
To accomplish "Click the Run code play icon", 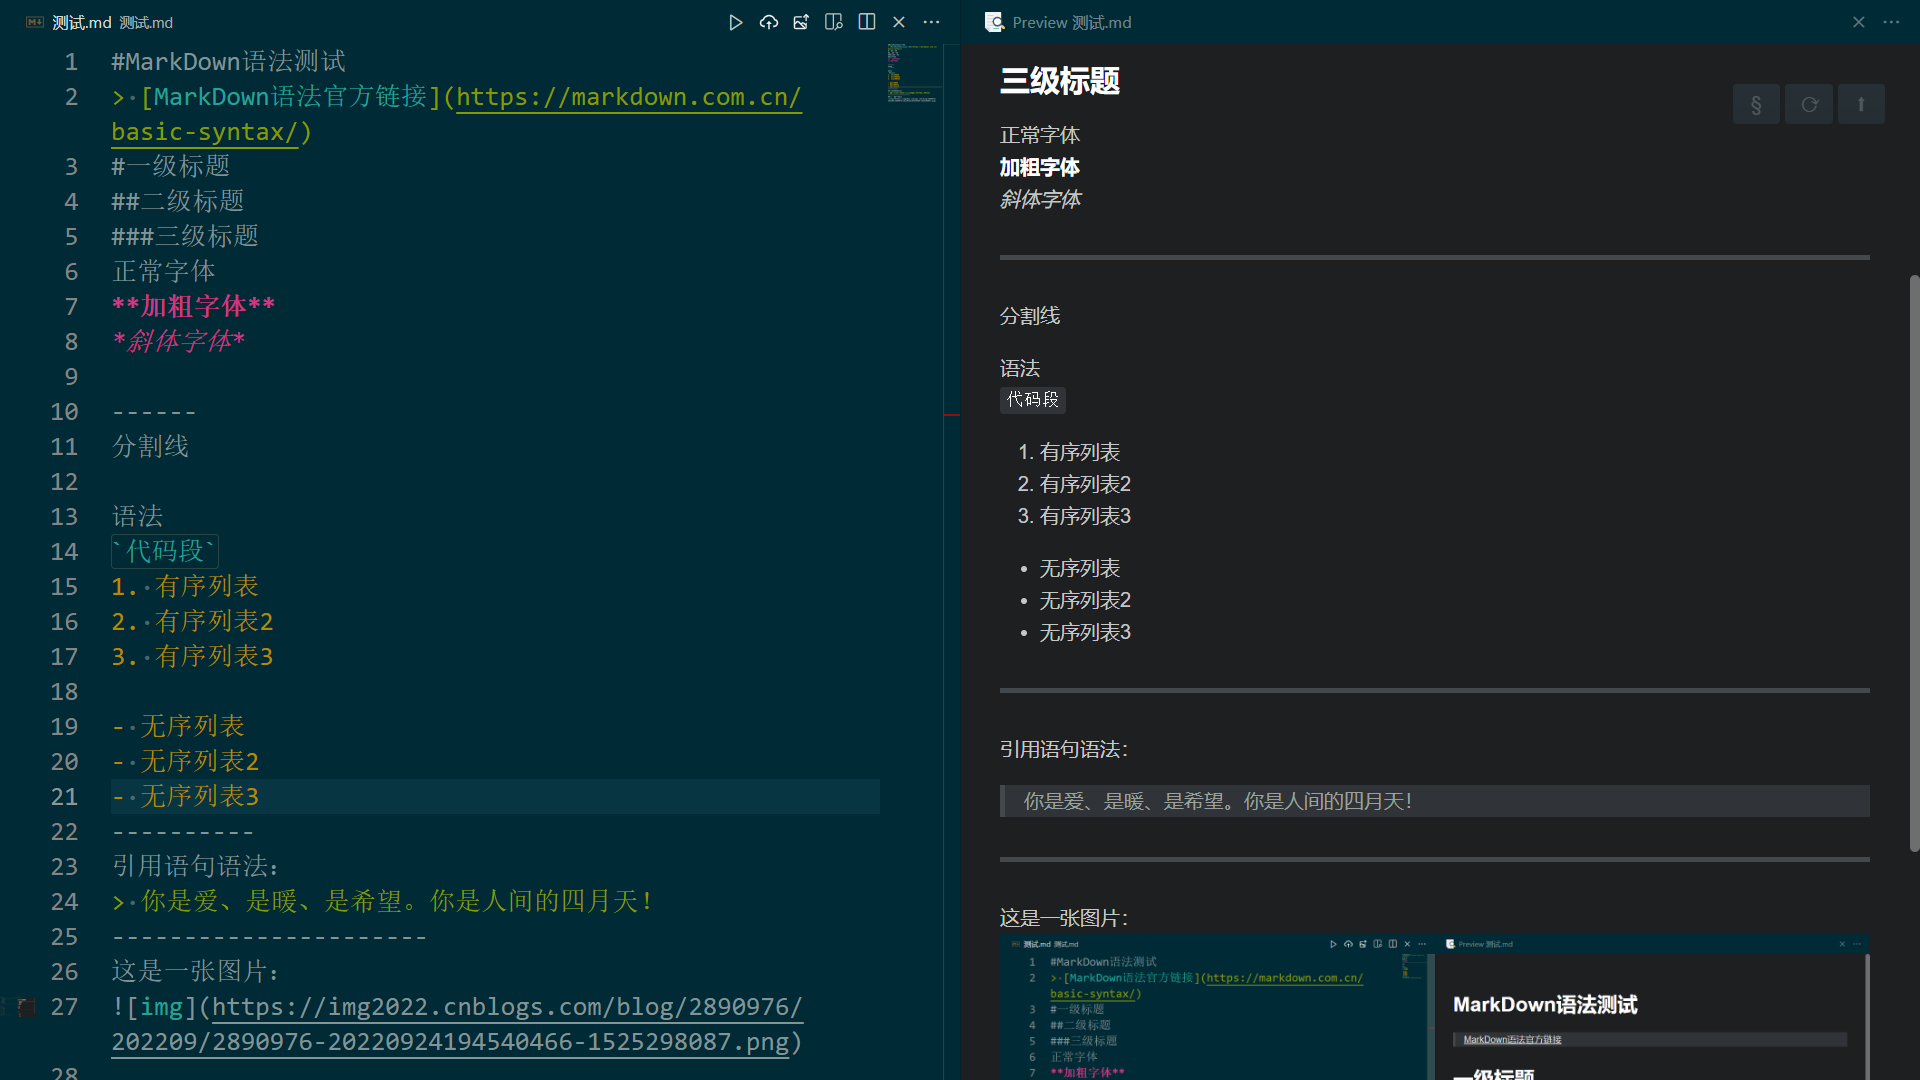I will pos(735,22).
